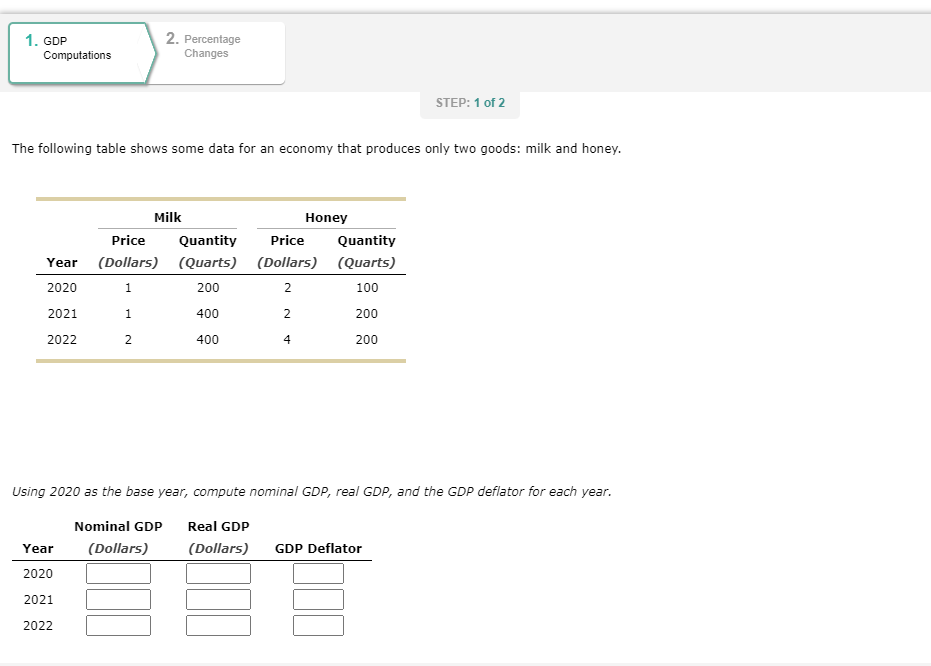Select the 2022 honey price value 4

click(x=287, y=340)
